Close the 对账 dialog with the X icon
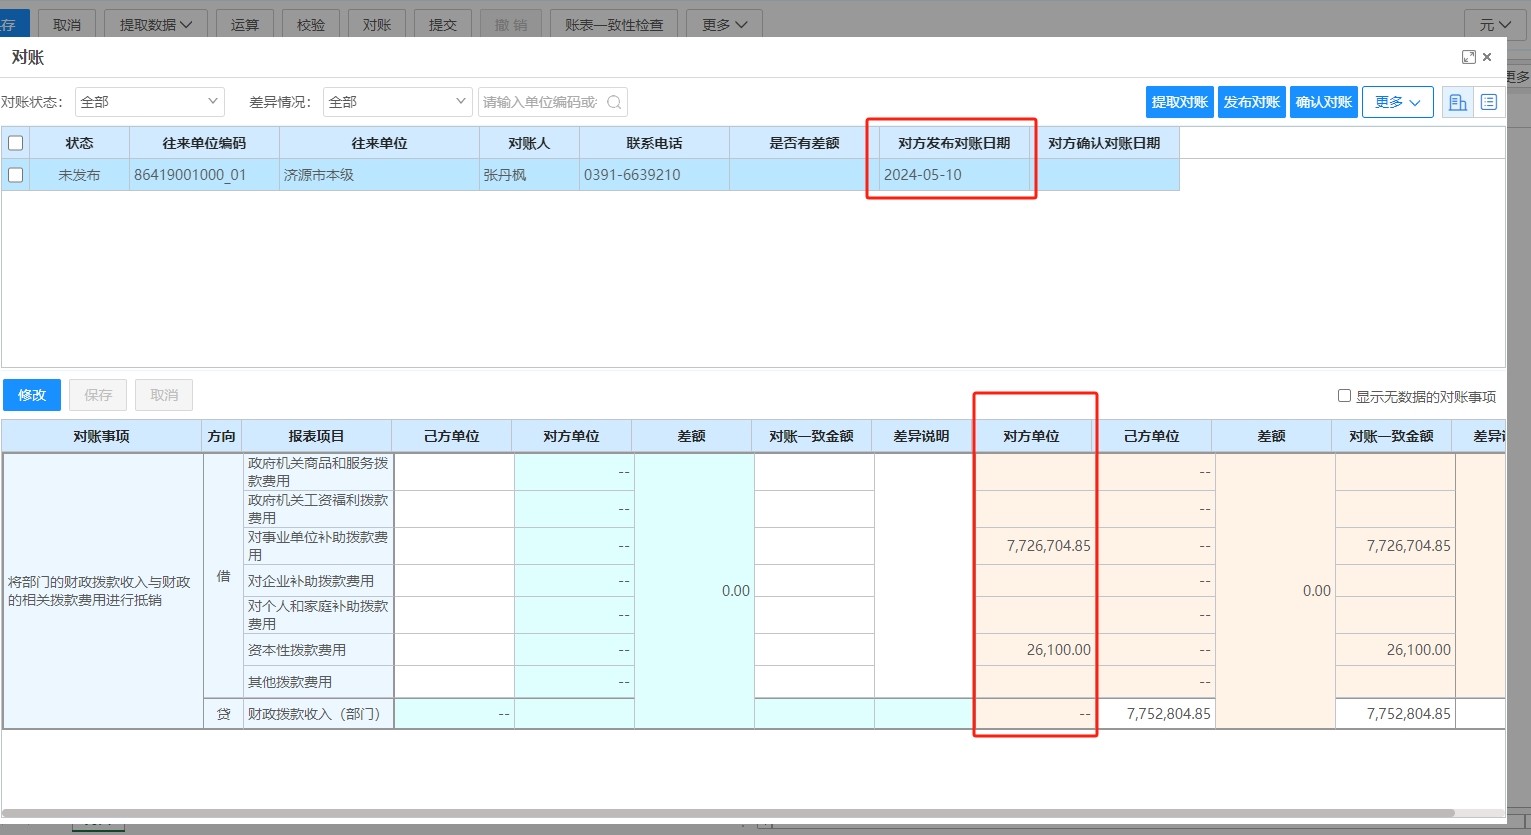 pos(1487,57)
